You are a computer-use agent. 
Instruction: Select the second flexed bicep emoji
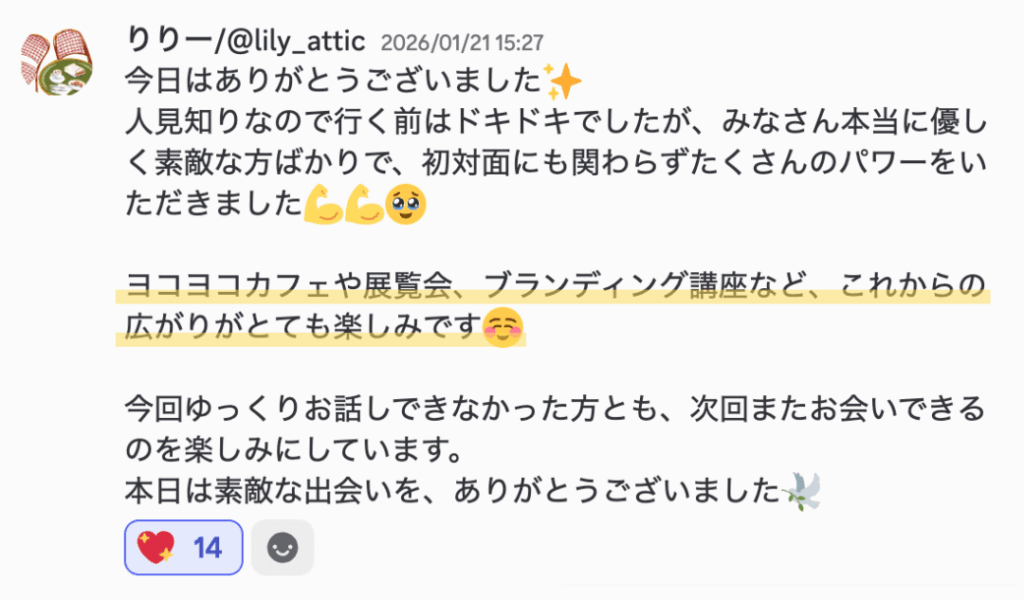tap(364, 204)
